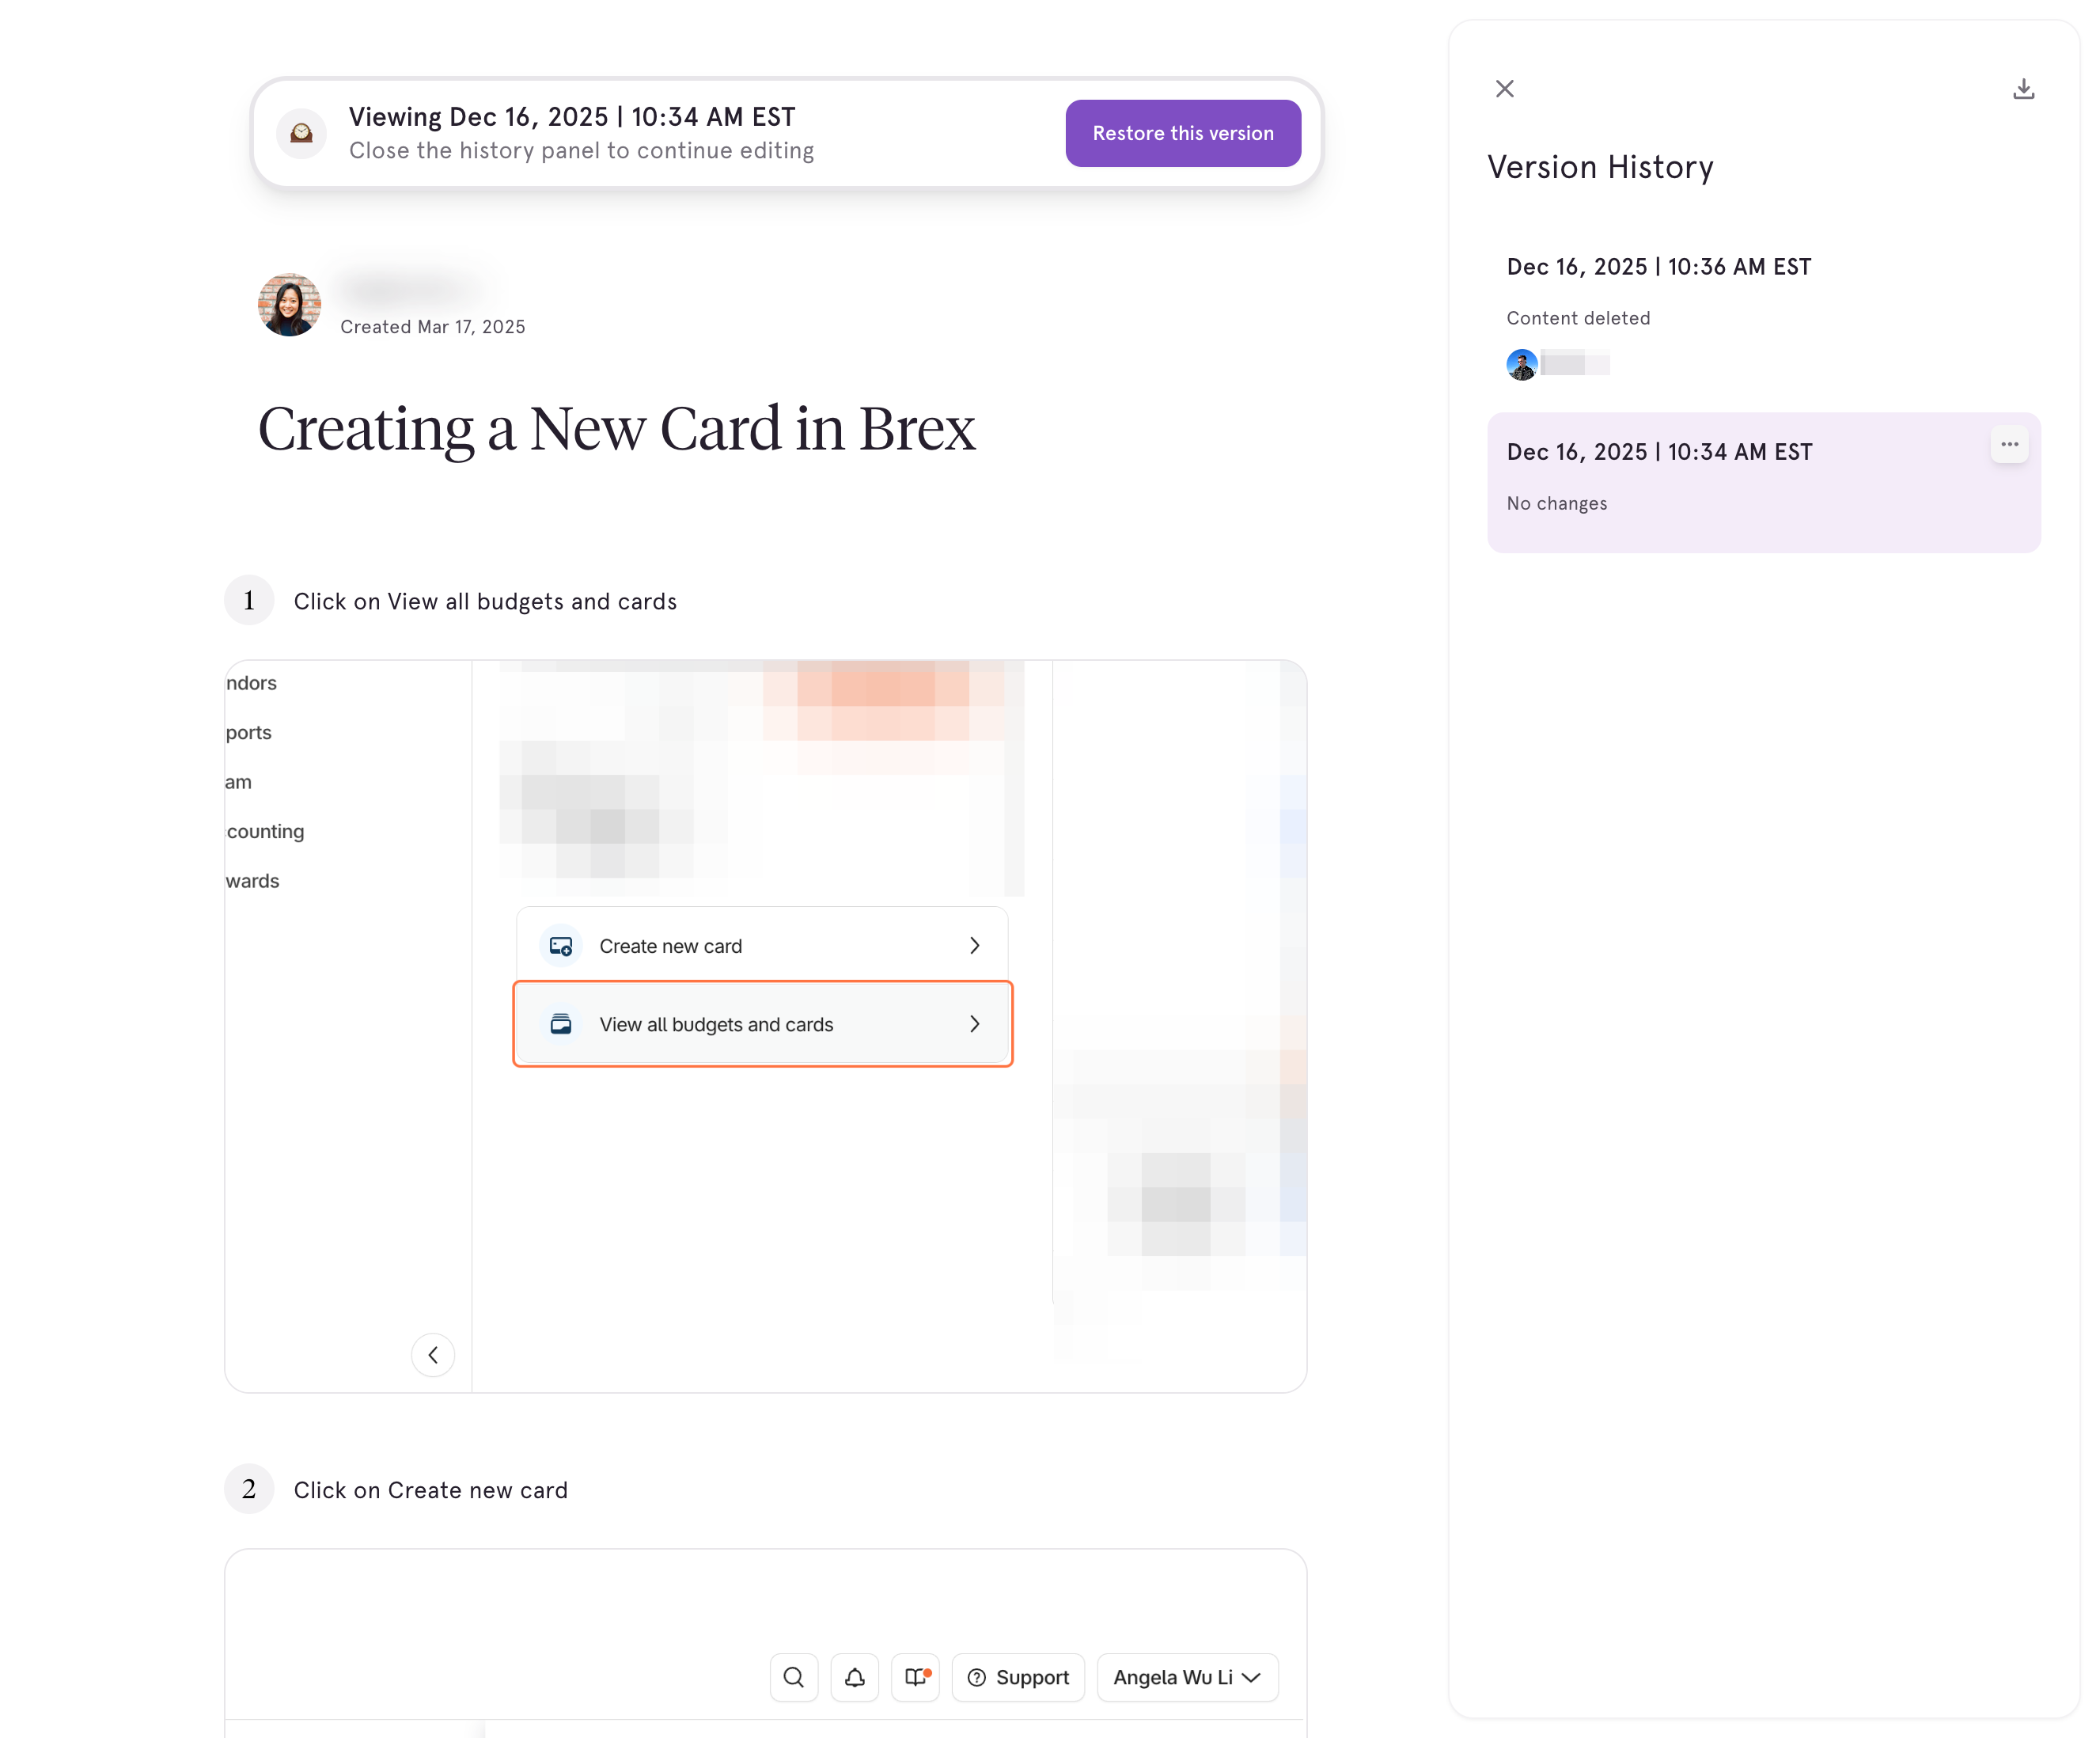This screenshot has height=1738, width=2100.
Task: Open notifications bell icon
Action: point(854,1677)
